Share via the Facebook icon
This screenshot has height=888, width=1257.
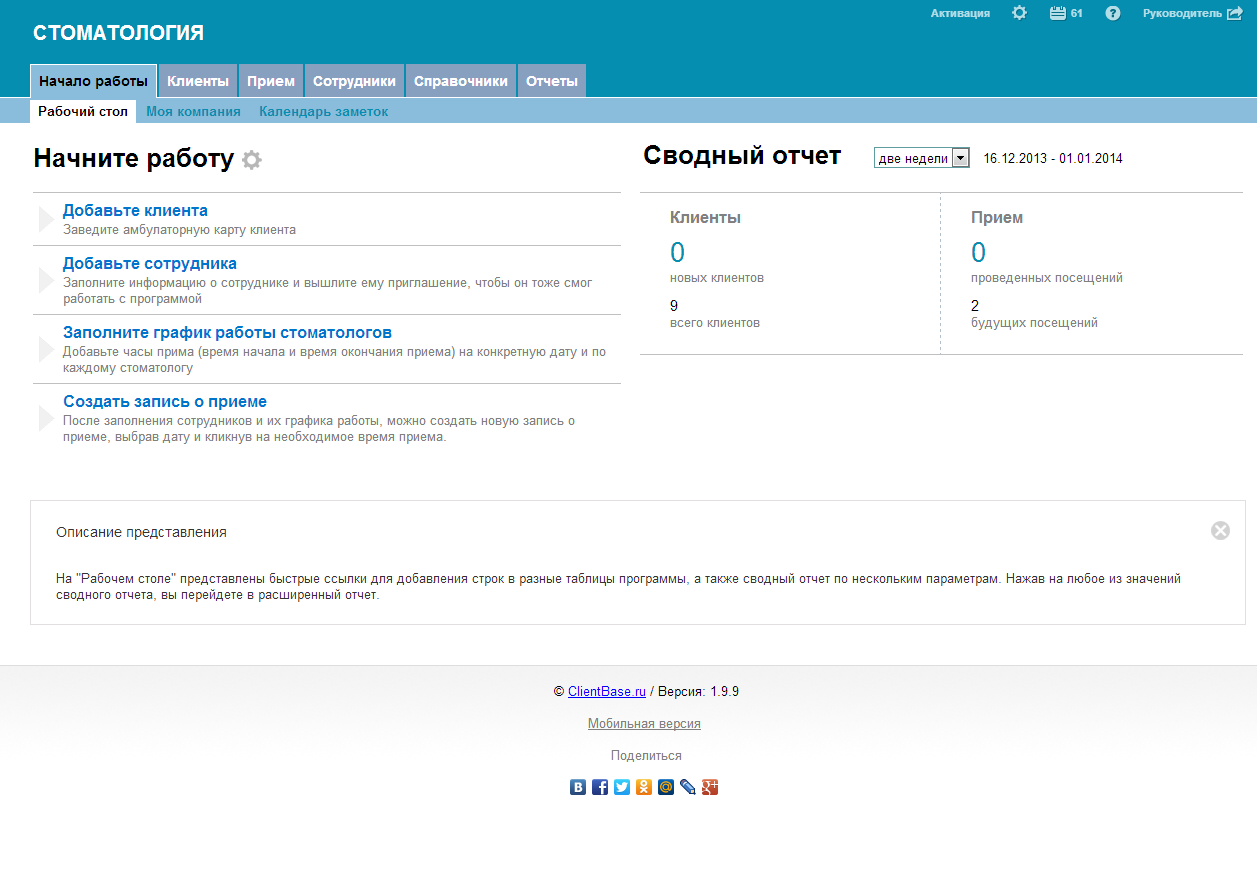click(600, 787)
